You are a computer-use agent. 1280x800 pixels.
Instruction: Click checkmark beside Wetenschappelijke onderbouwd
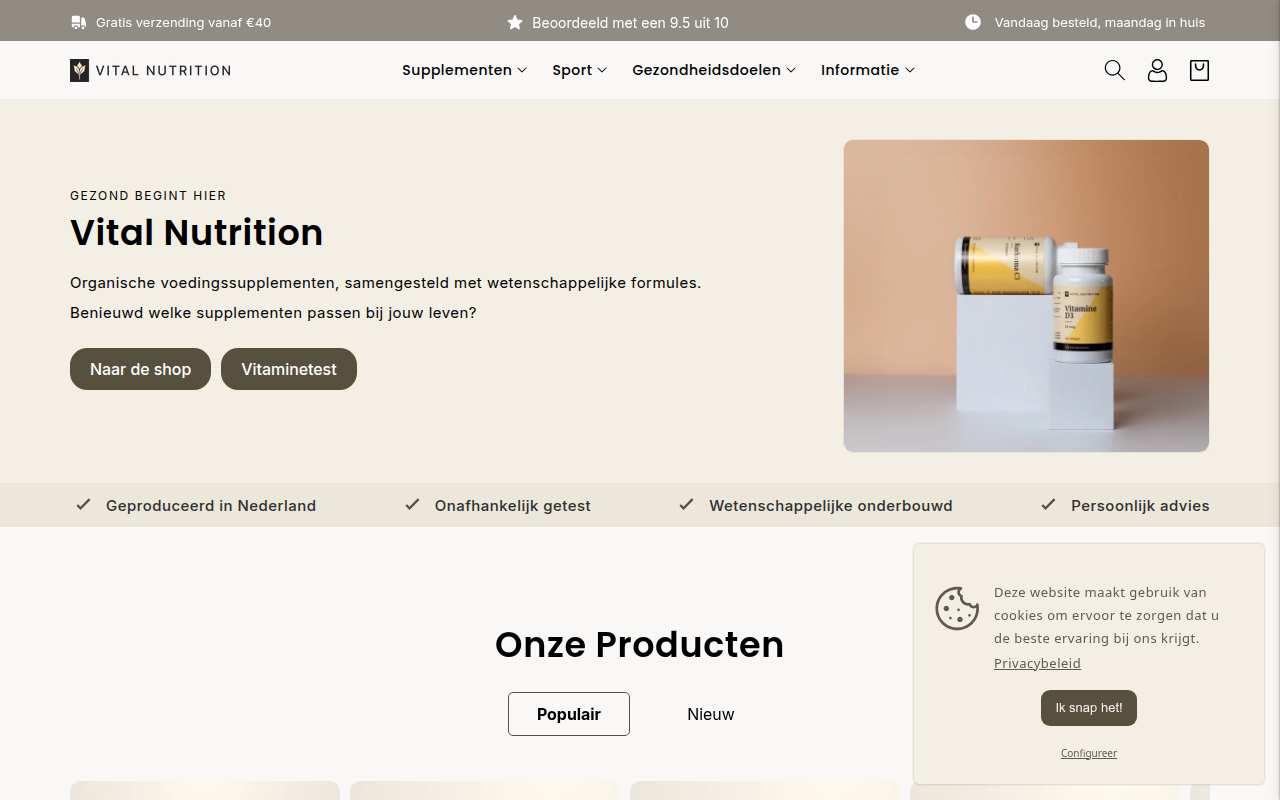coord(686,505)
